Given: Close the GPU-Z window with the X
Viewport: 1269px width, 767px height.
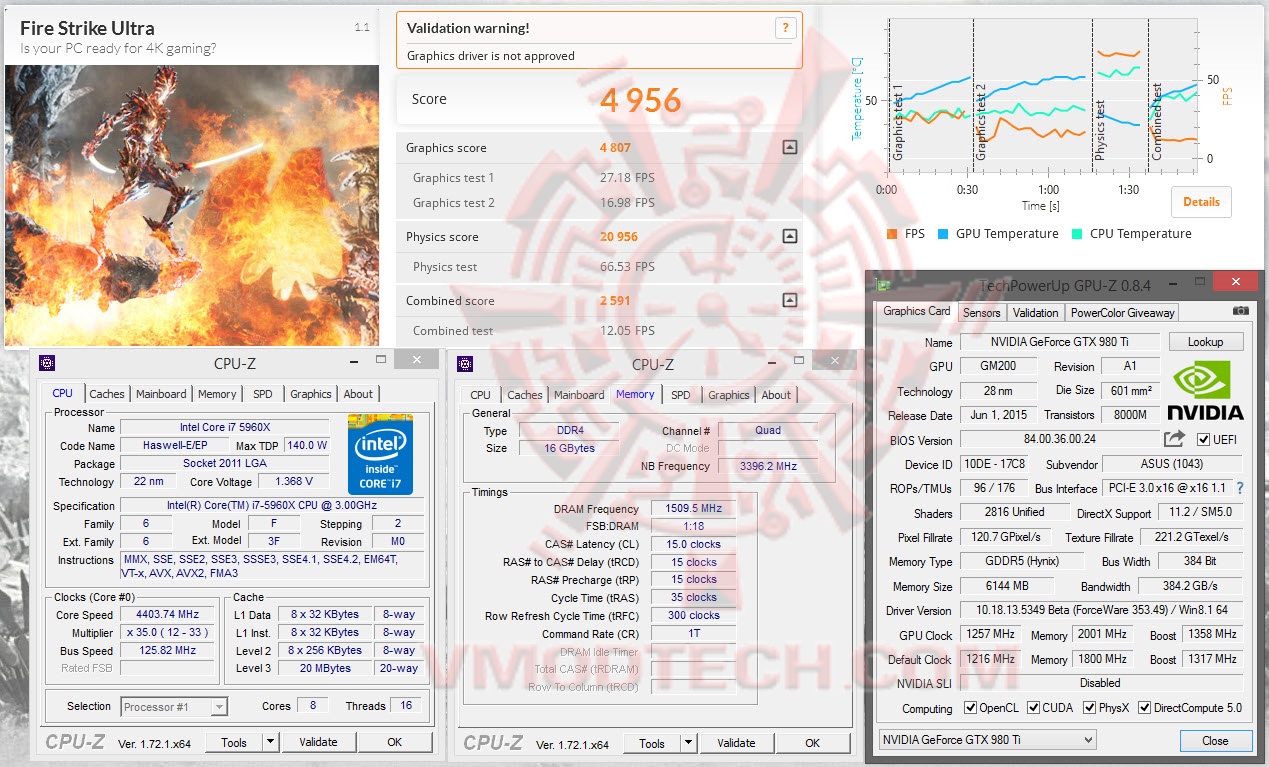Looking at the screenshot, I should tap(1238, 283).
